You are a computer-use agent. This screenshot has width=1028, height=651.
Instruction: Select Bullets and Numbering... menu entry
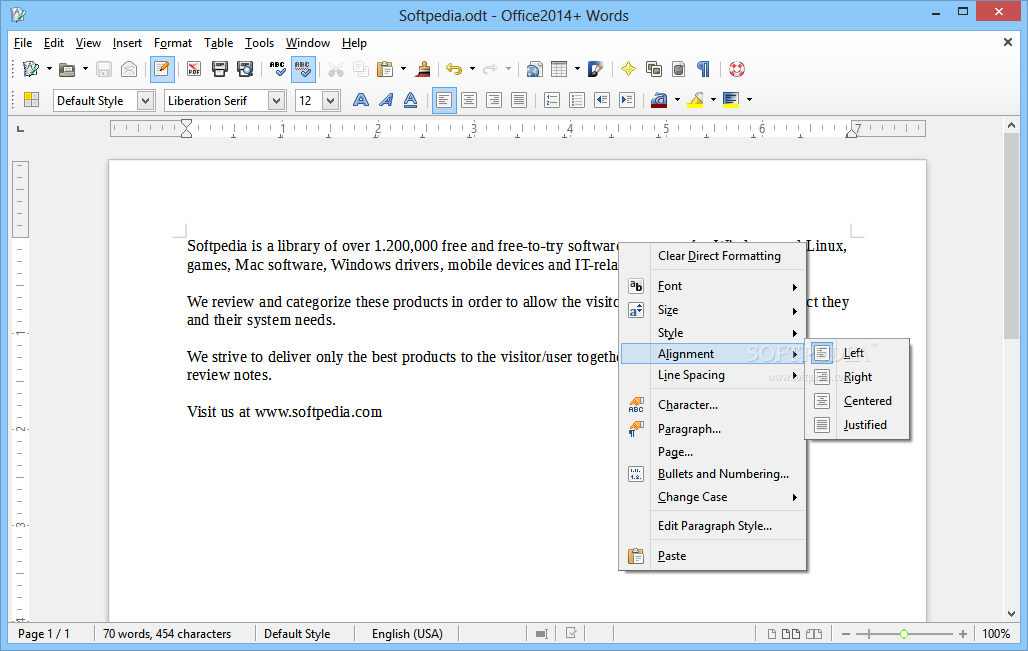(x=712, y=473)
